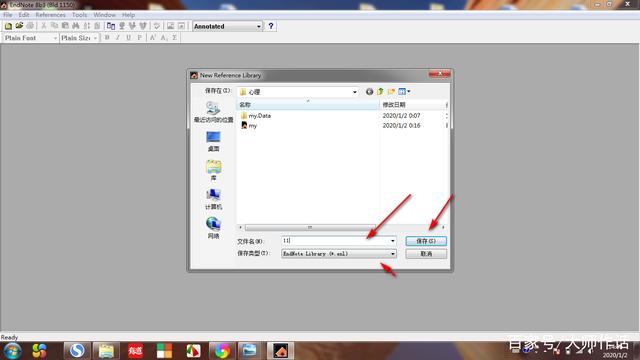This screenshot has height=360, width=640.
Task: Go to 网络 Network in places bar
Action: pyautogui.click(x=213, y=228)
